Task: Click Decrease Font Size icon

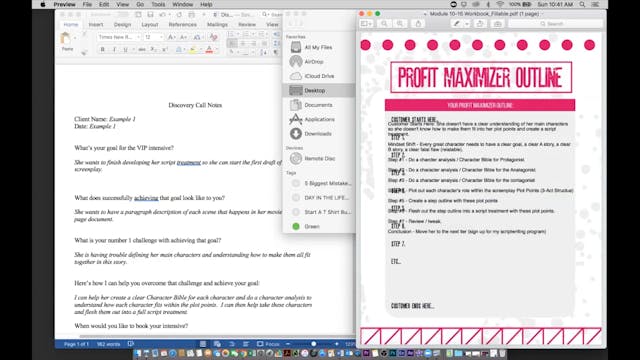Action: (x=183, y=37)
